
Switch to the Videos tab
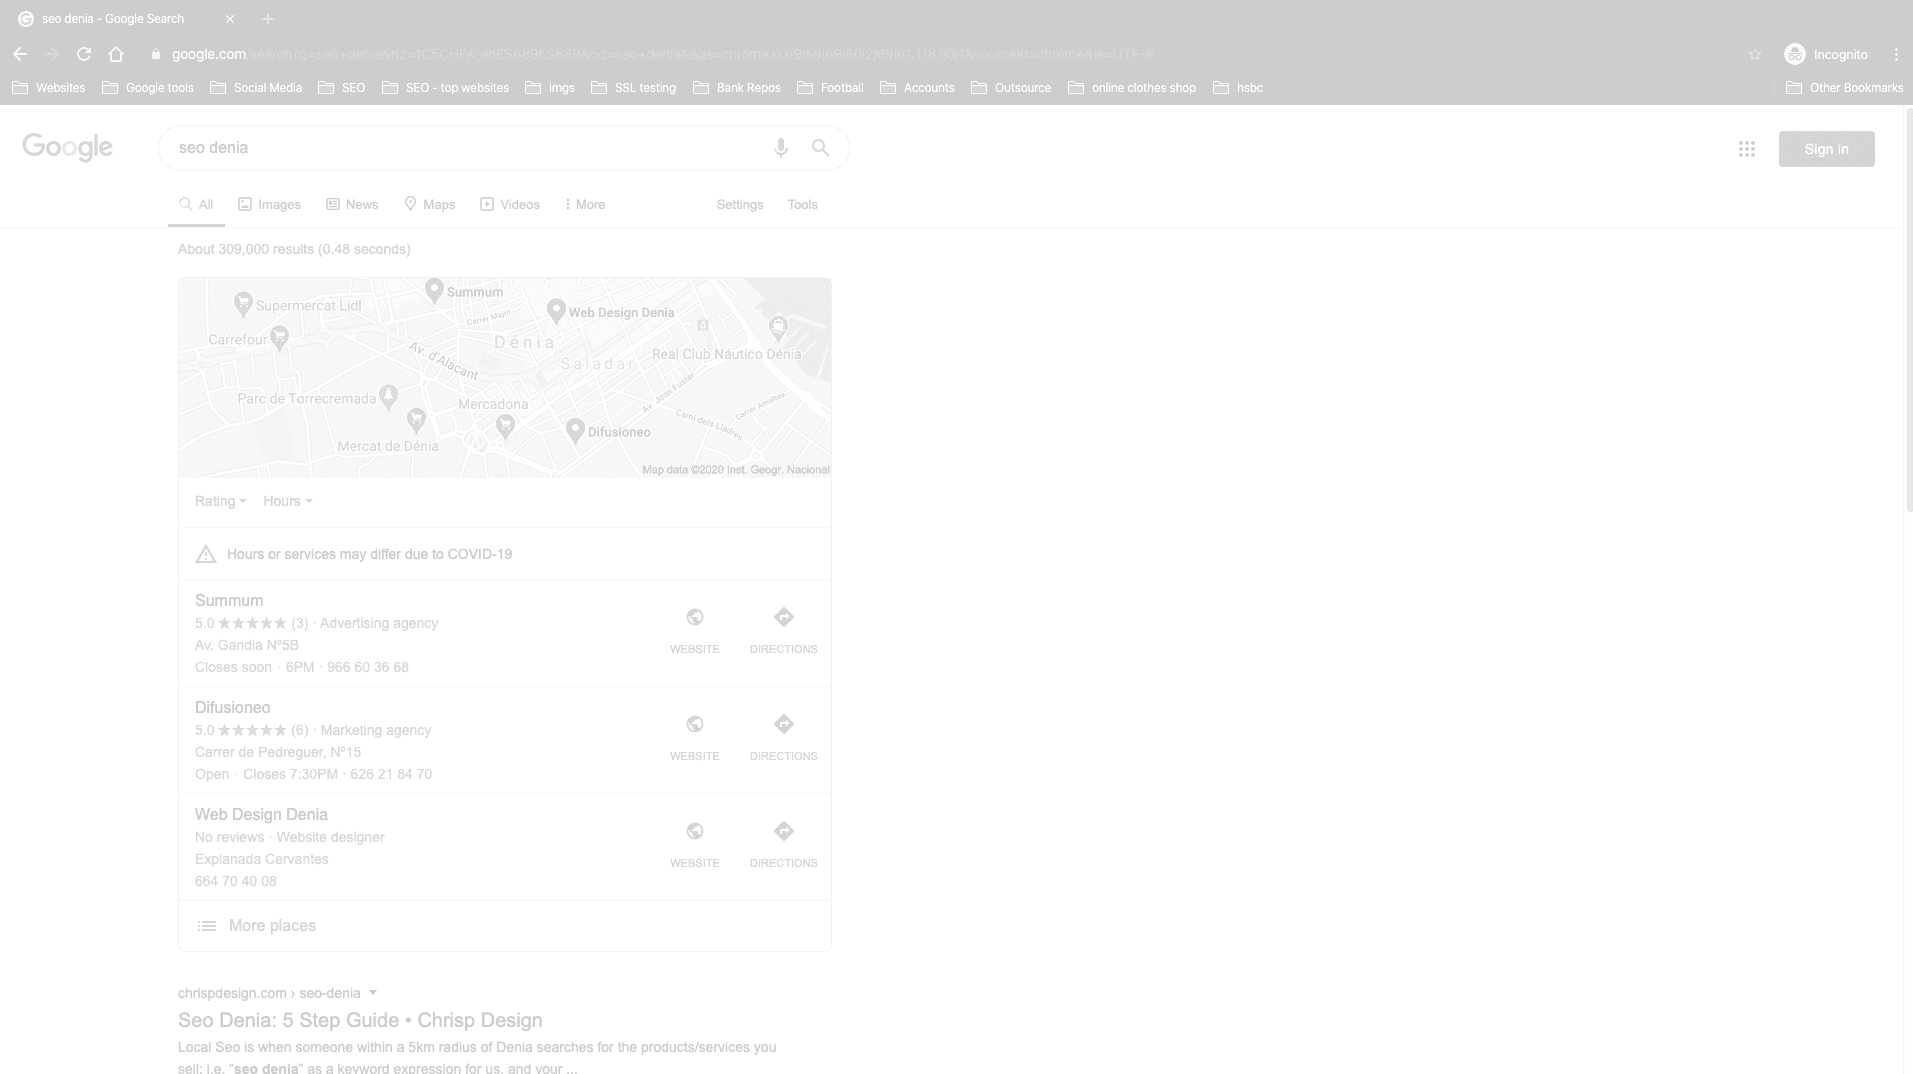(510, 204)
